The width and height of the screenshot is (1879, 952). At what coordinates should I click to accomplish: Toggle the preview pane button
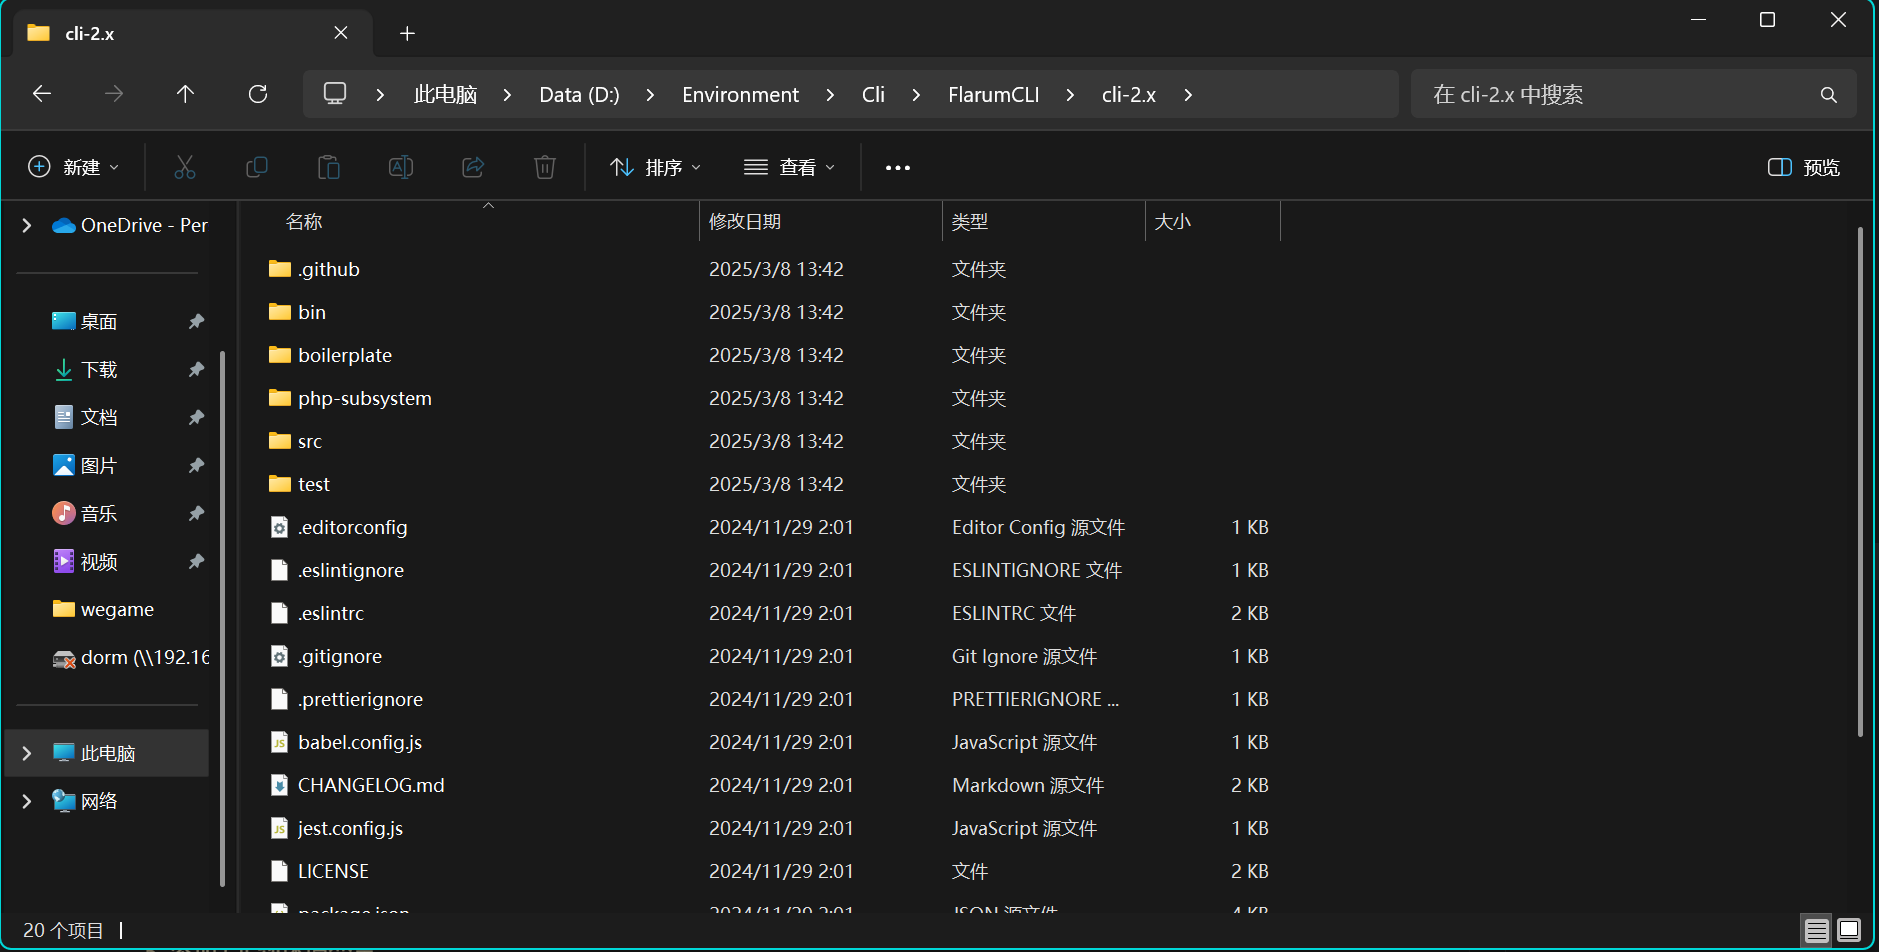[1804, 167]
